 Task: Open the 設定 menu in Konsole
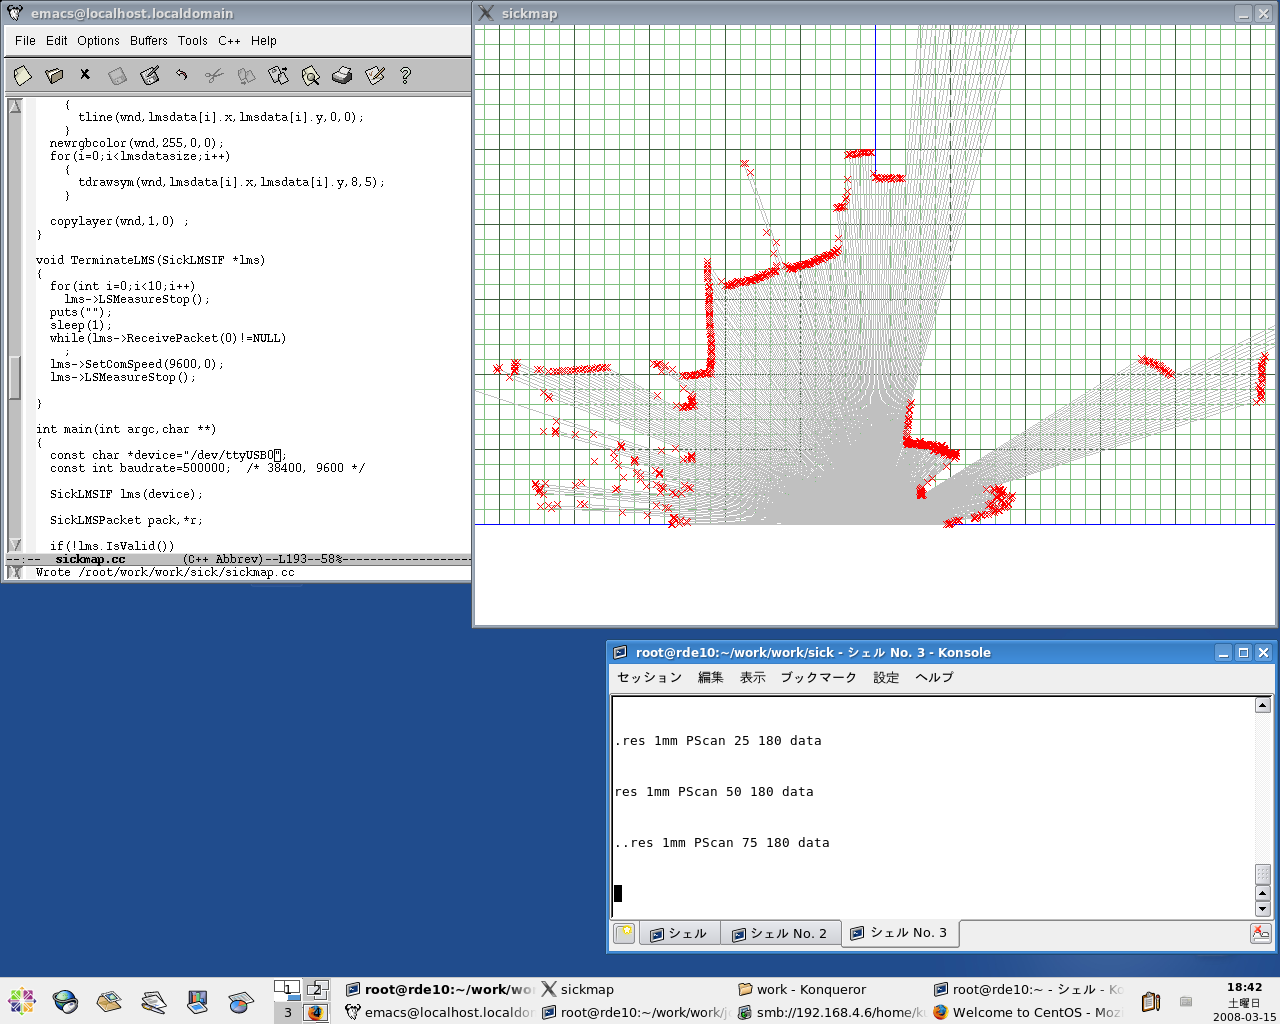(x=886, y=677)
